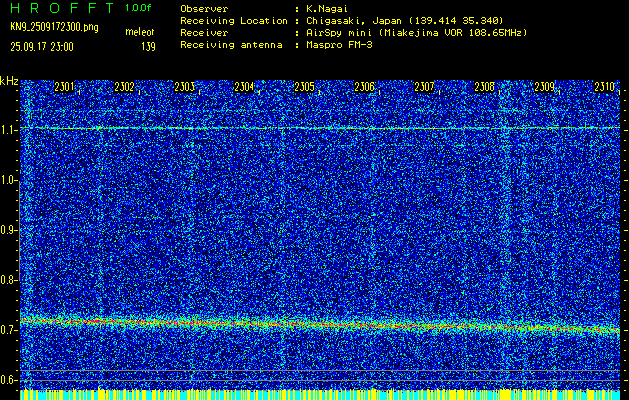Click the 0.8 frequency axis label
The width and height of the screenshot is (629, 400).
(x=7, y=280)
